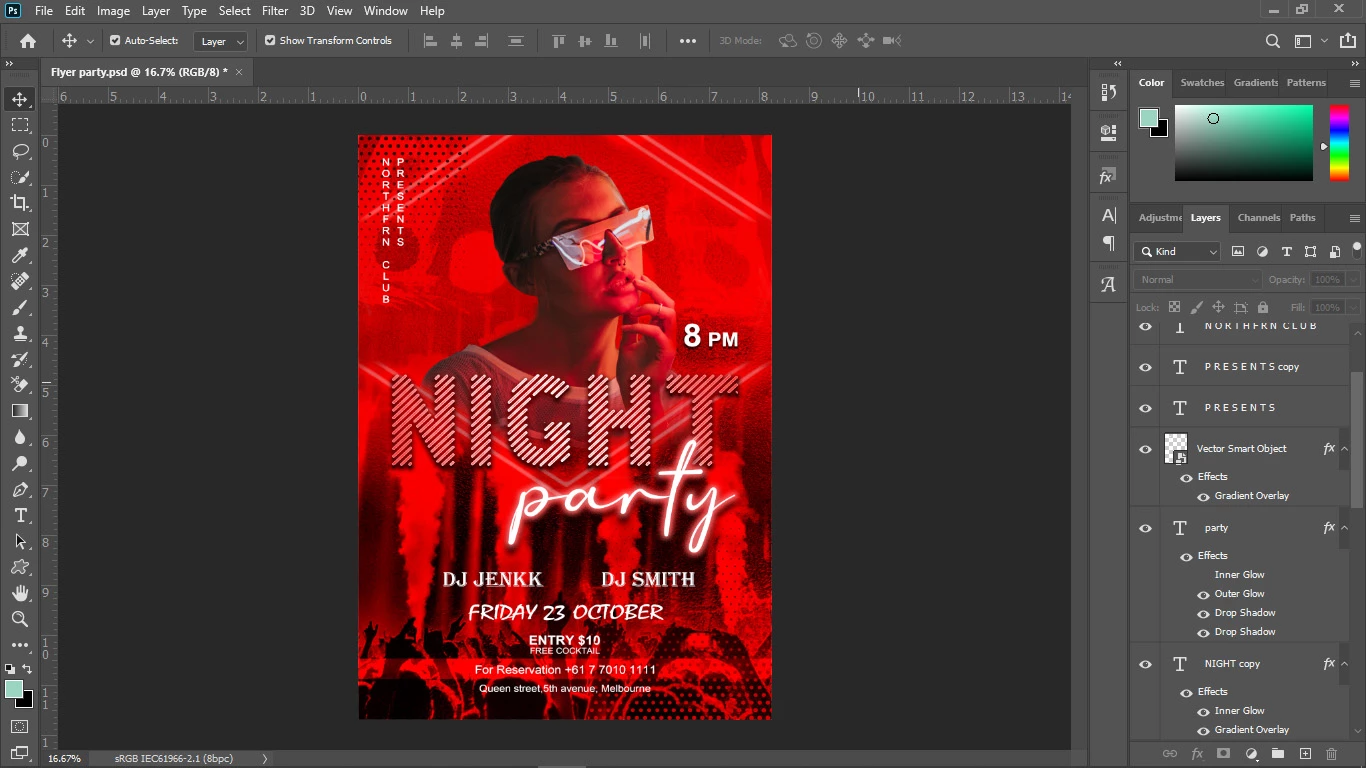
Task: Select the Clone Stamp tool
Action: (20, 334)
